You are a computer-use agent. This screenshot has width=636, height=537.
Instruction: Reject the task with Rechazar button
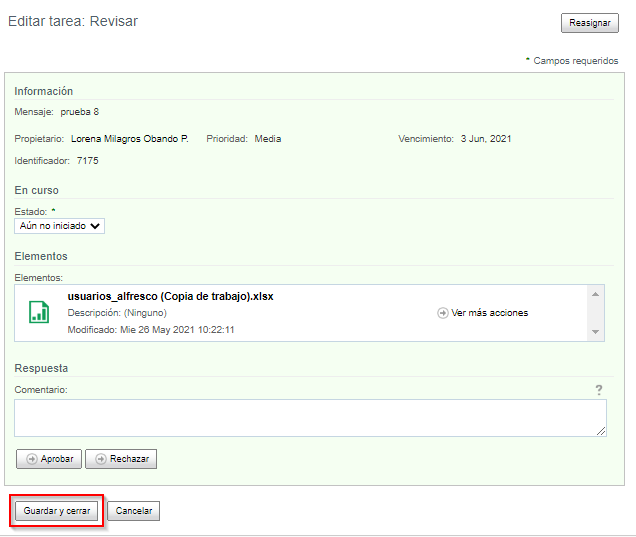121,459
